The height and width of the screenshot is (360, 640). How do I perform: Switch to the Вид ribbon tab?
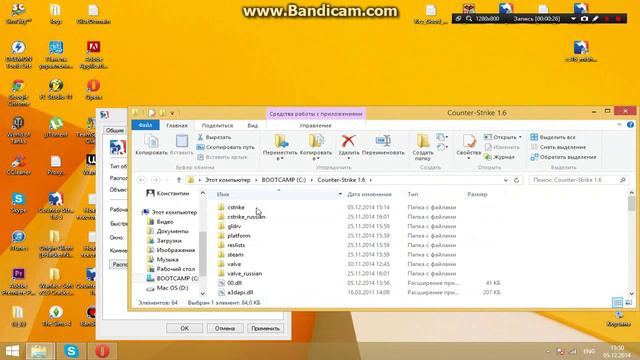click(253, 125)
